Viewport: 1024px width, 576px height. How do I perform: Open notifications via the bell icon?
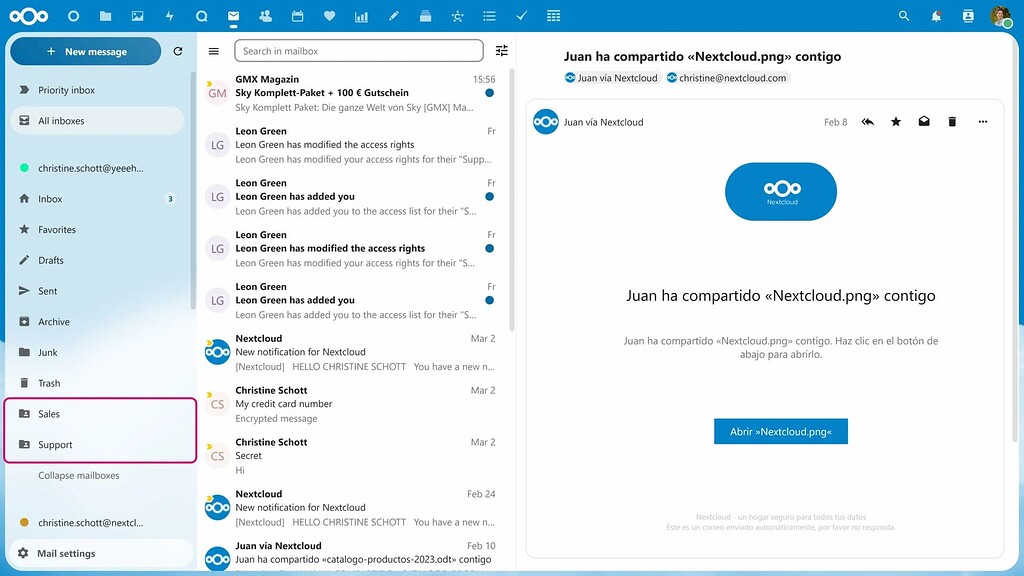coord(936,15)
